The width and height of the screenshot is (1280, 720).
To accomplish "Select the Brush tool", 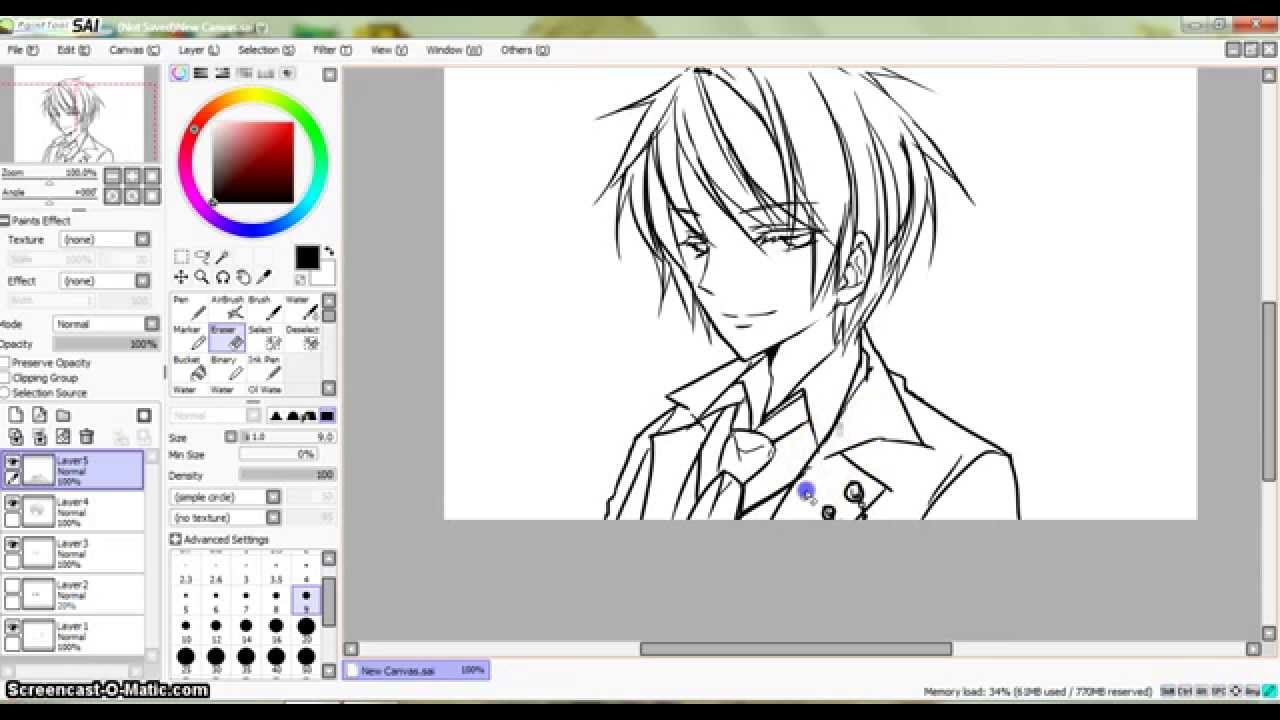I will click(x=265, y=308).
